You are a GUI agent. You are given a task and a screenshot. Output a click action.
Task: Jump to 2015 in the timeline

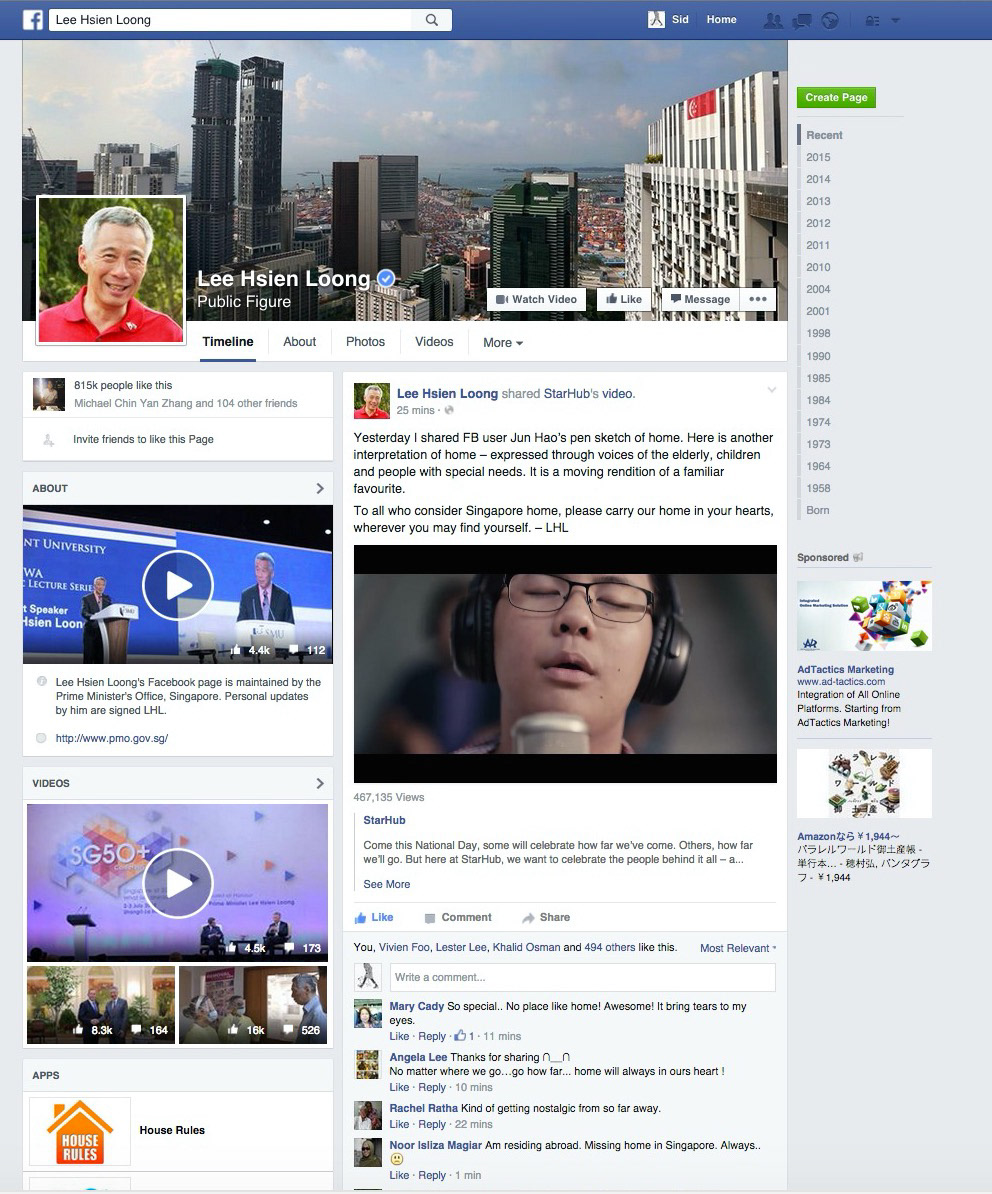(x=818, y=157)
